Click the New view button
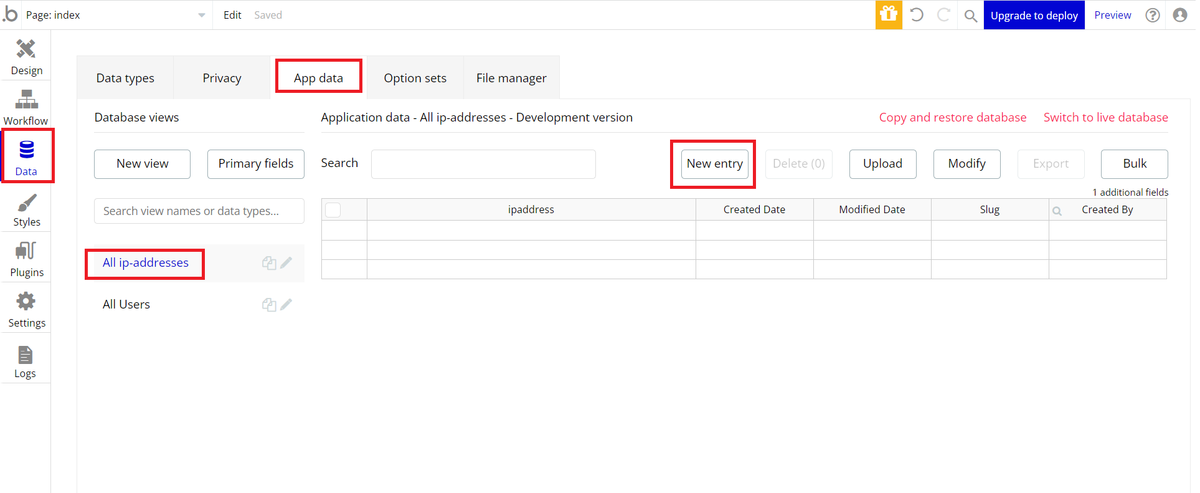Viewport: 1200px width, 493px height. (142, 164)
